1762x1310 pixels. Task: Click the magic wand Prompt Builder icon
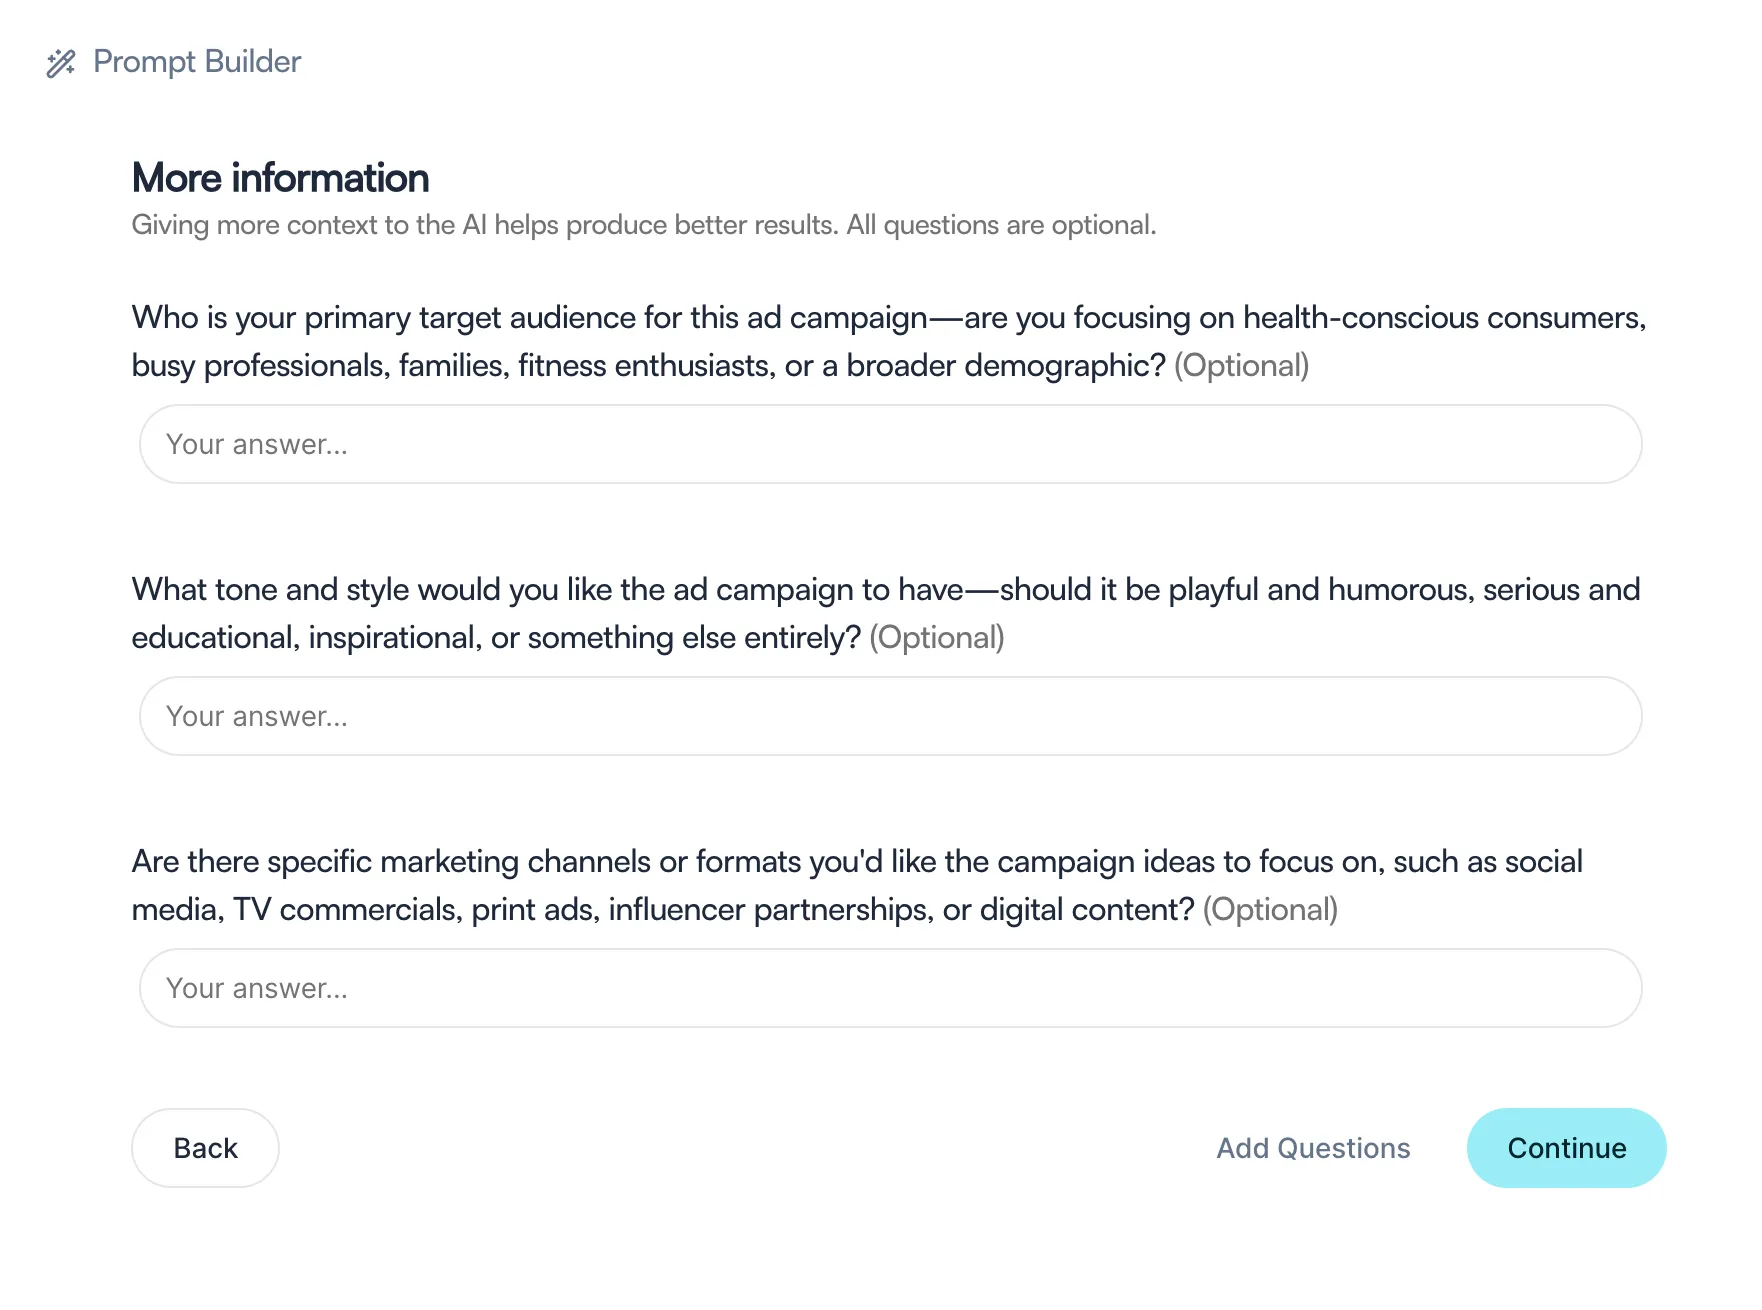[61, 63]
